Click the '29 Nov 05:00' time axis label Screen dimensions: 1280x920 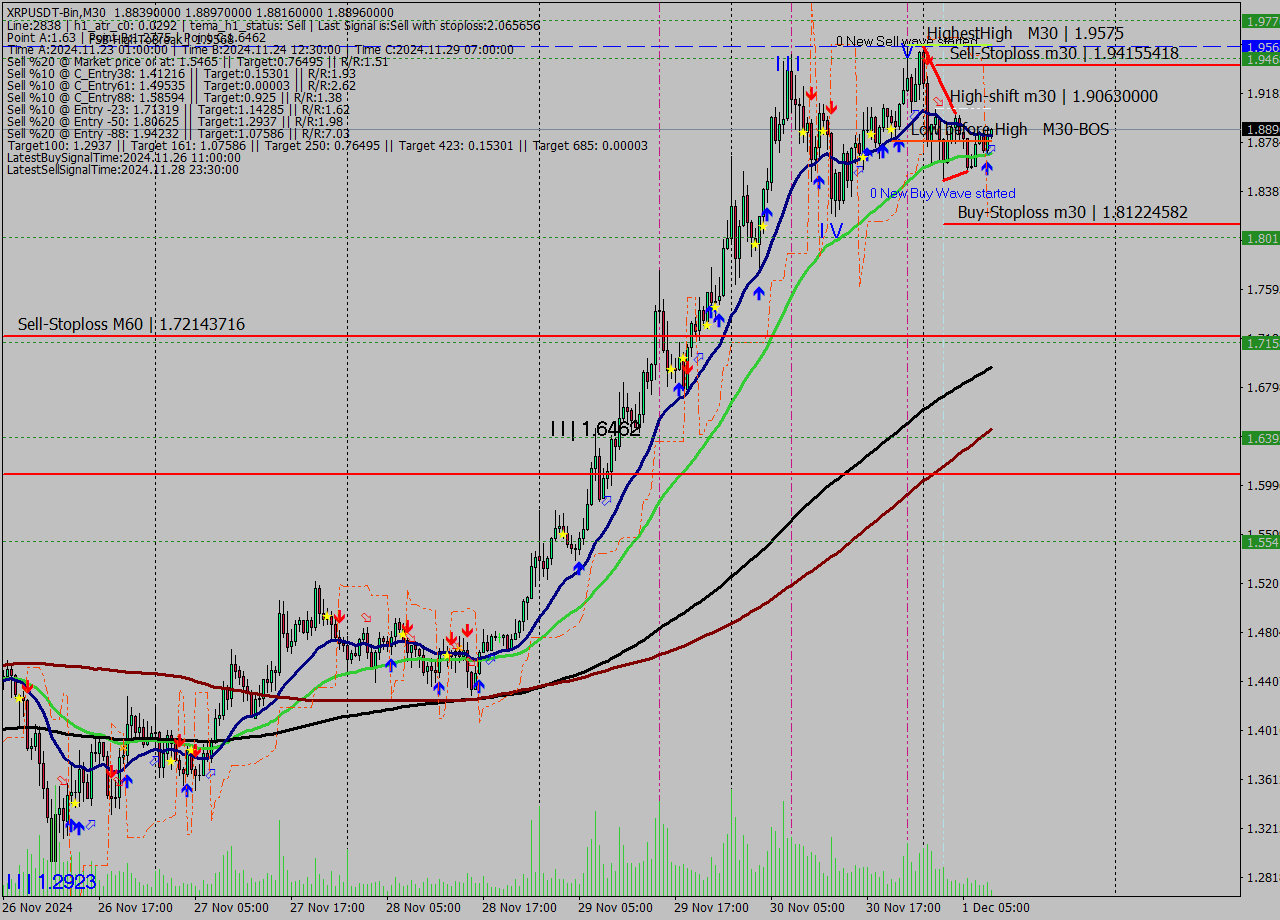(615, 908)
